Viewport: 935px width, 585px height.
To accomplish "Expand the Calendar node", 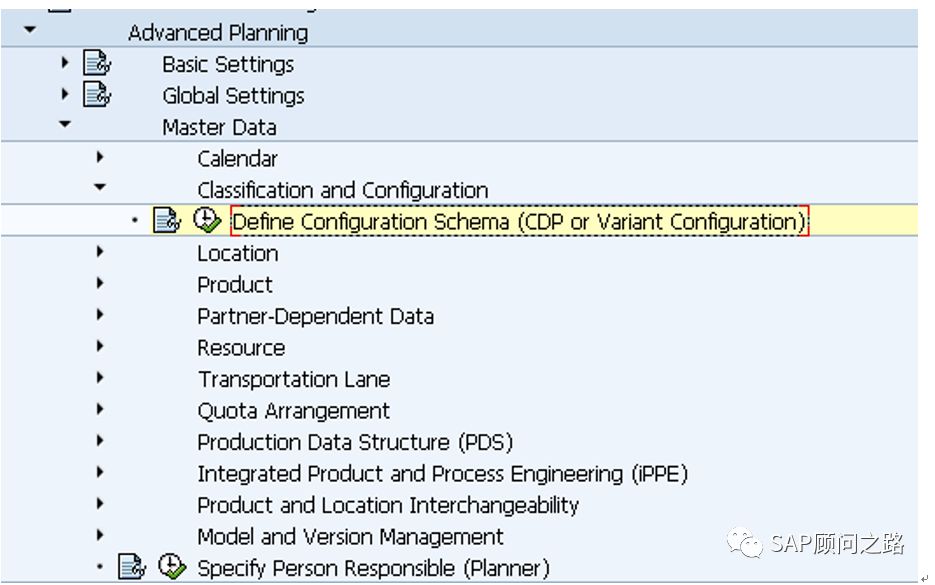I will (99, 158).
